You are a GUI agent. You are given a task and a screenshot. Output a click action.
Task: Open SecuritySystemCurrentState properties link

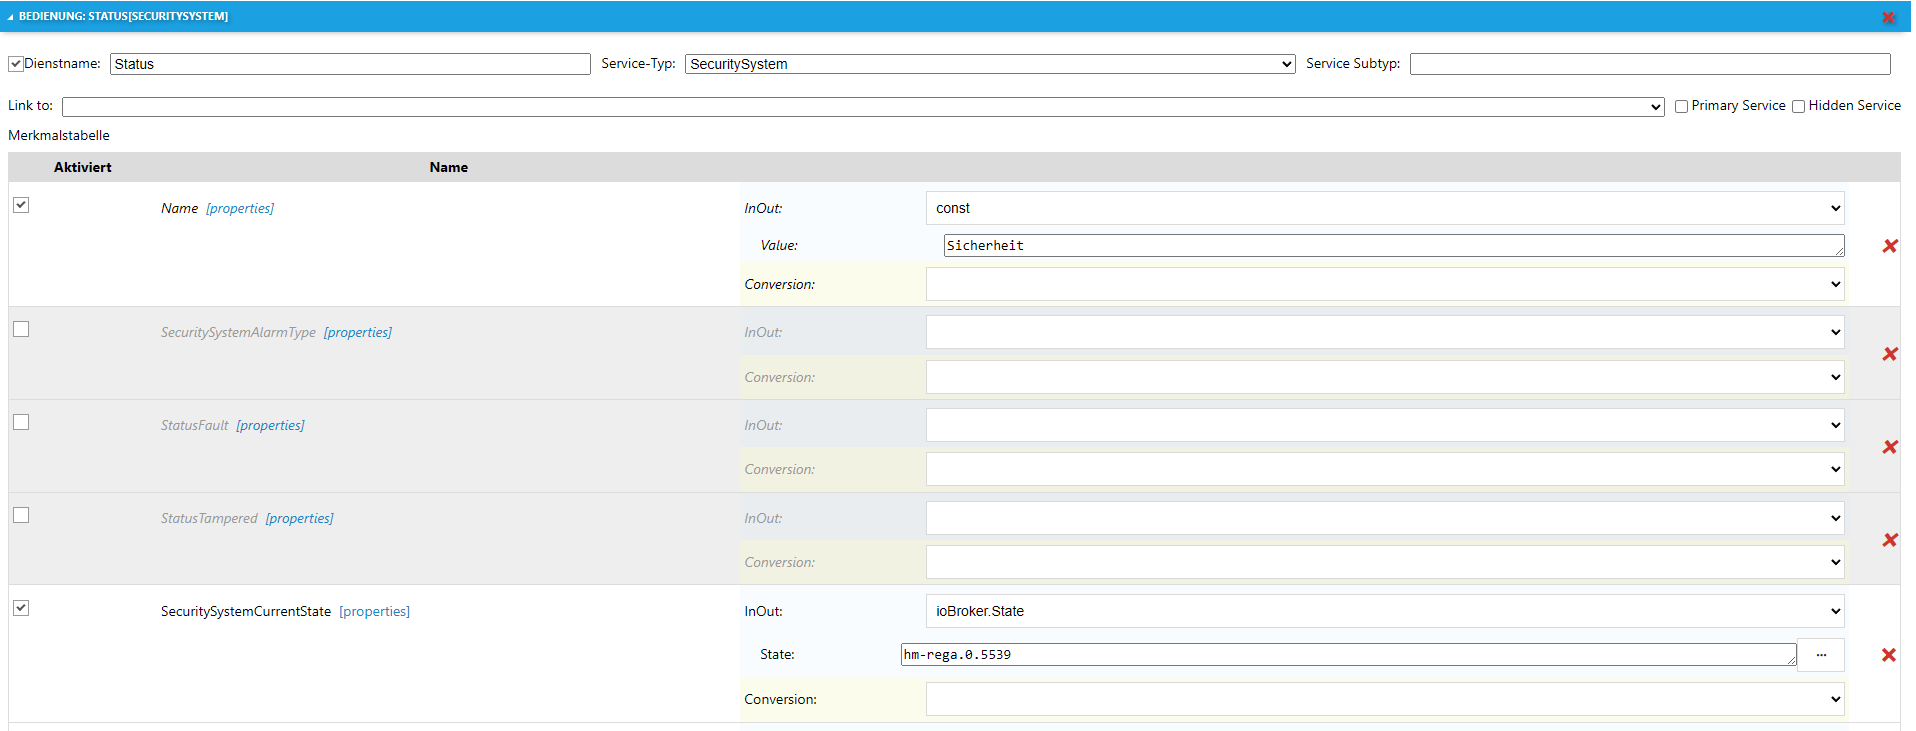[x=374, y=611]
